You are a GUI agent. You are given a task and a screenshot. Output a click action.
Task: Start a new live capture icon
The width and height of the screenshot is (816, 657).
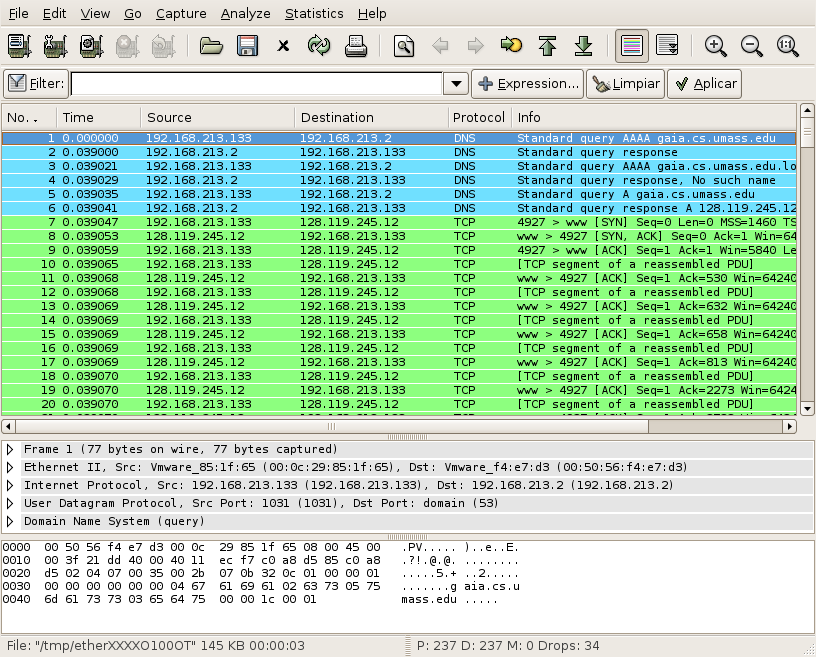pos(91,46)
